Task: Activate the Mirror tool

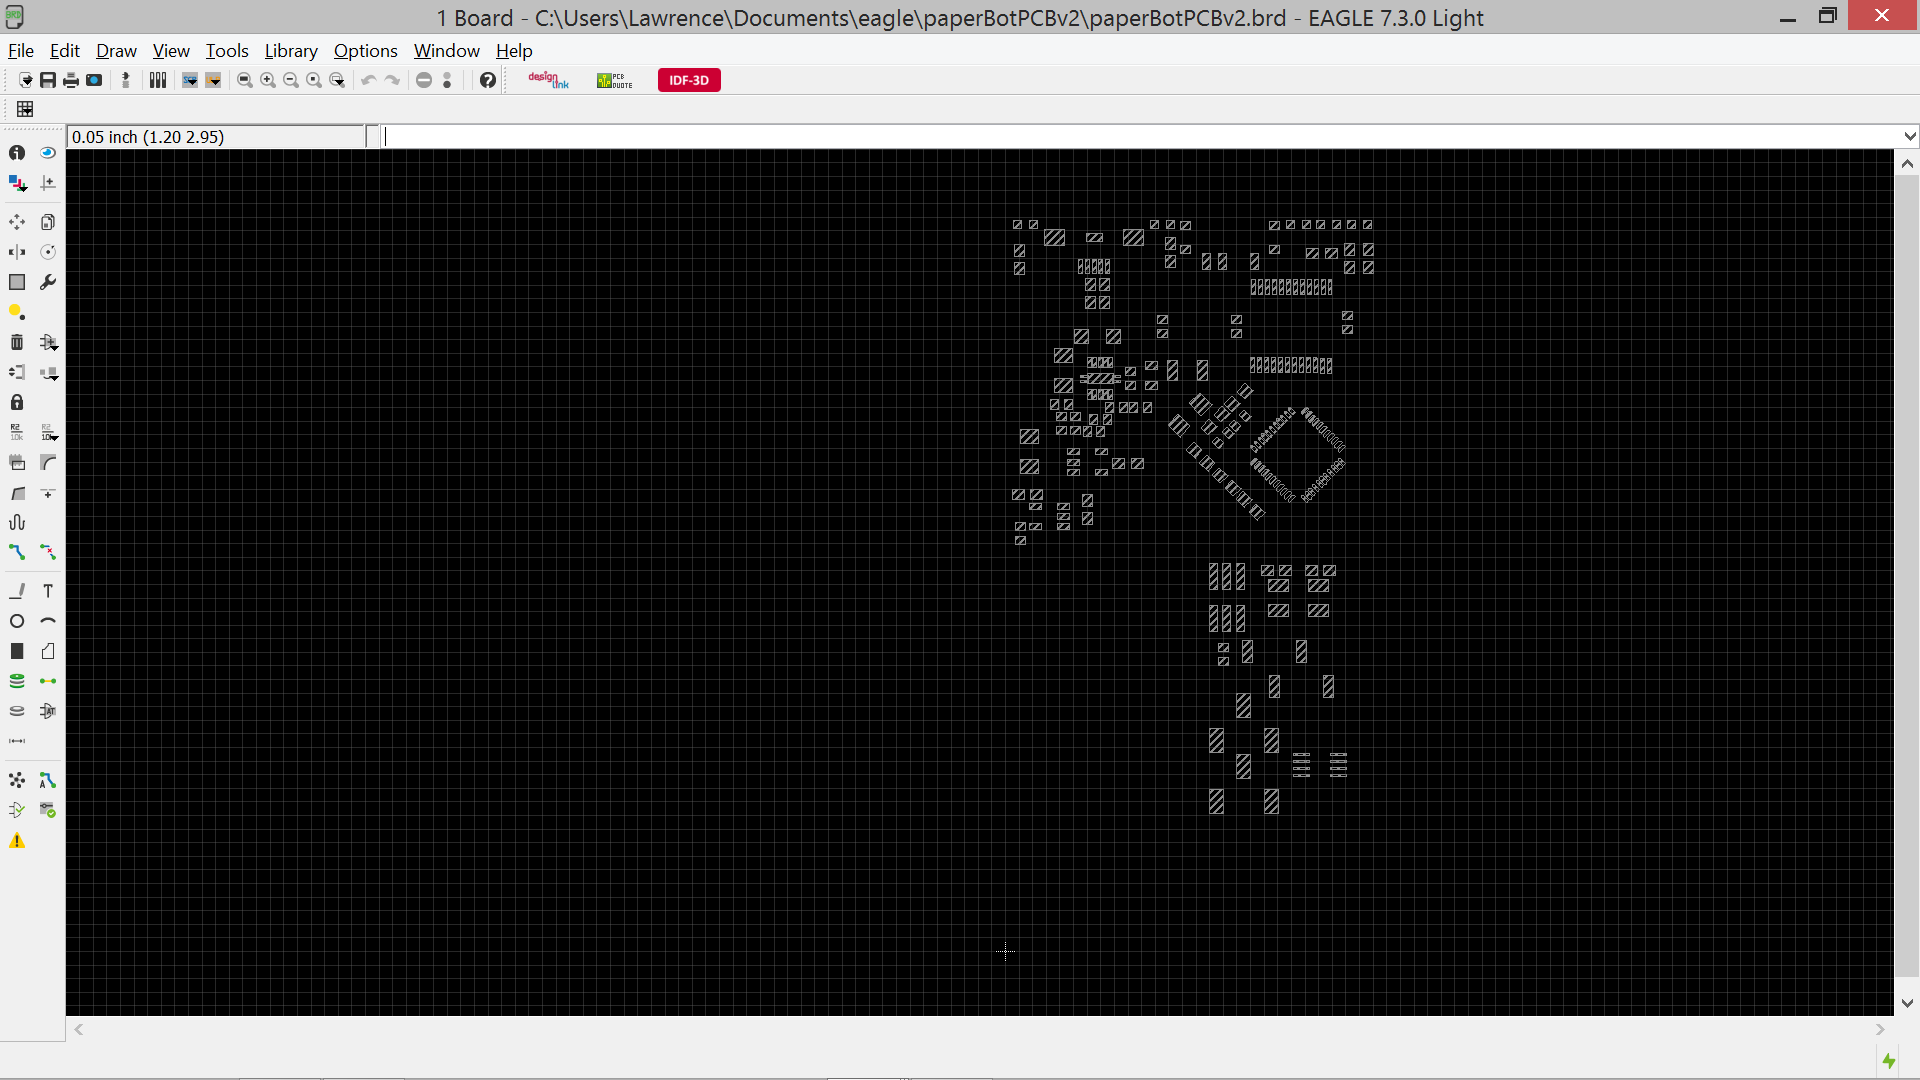Action: point(17,252)
